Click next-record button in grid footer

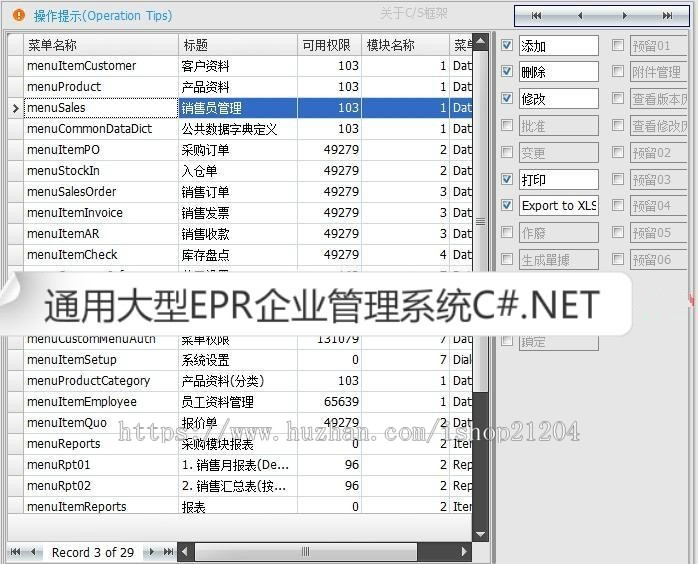click(x=151, y=552)
